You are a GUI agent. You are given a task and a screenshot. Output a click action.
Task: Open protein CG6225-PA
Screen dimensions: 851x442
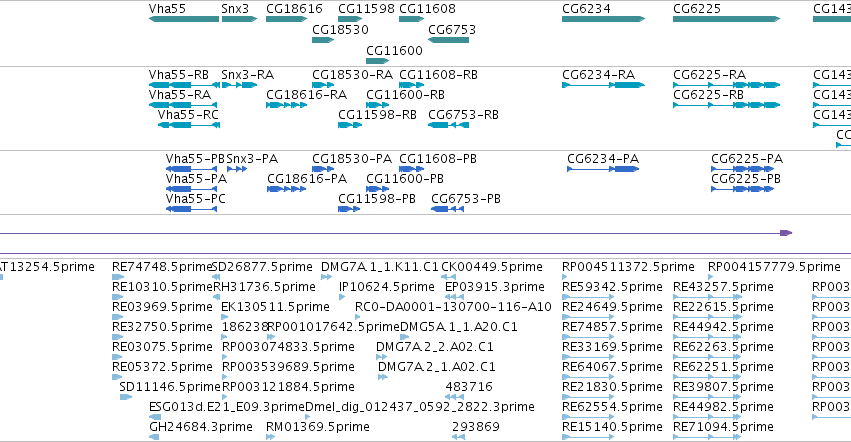[747, 159]
